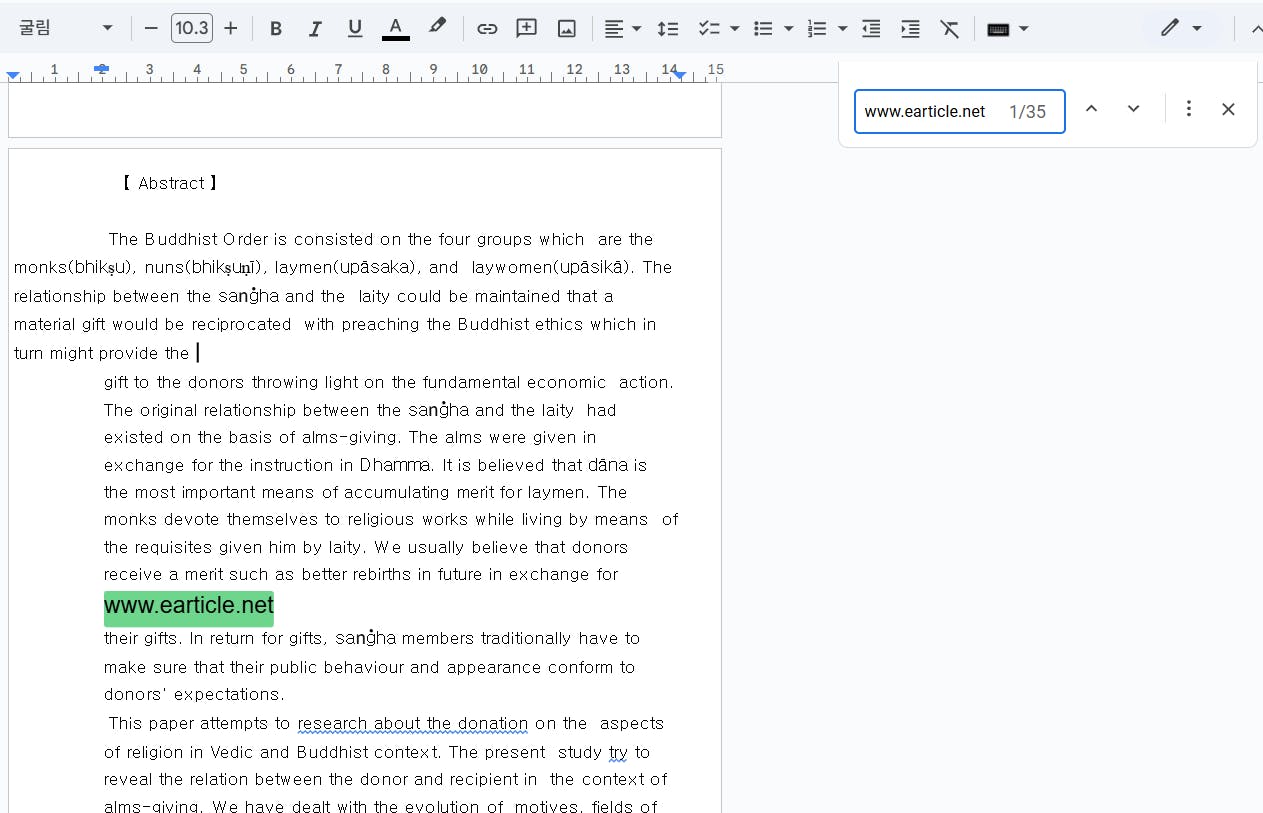Expand bulleted list style options
The image size is (1263, 813).
pyautogui.click(x=789, y=29)
